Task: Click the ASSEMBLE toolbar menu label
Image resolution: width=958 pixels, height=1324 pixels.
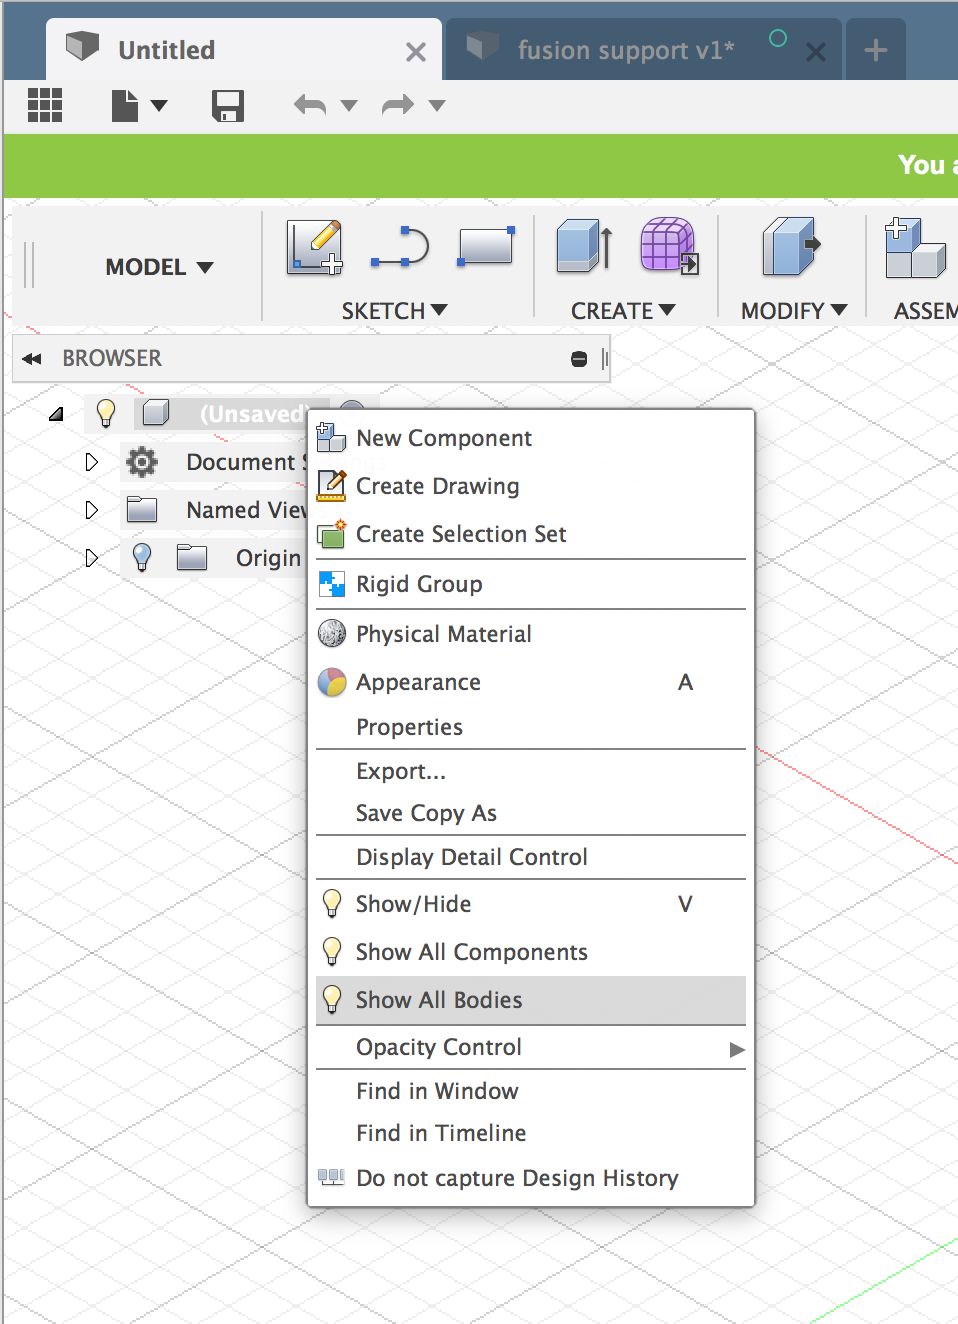Action: (x=925, y=311)
